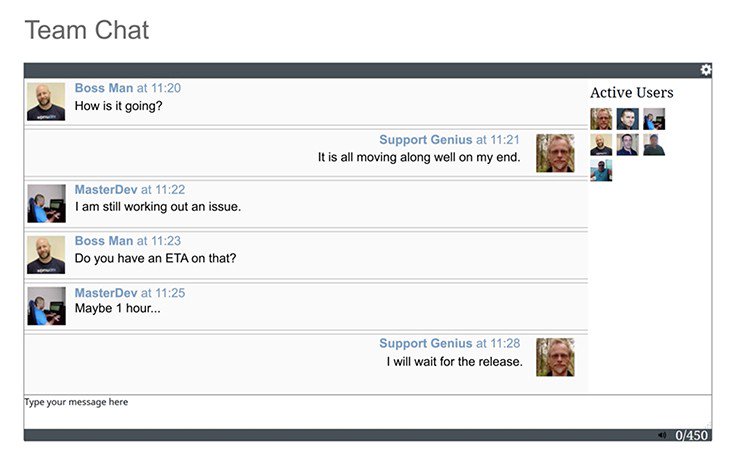Viewport: 735px width, 470px height.
Task: Click in the 'Type your message here' field
Action: 368,412
